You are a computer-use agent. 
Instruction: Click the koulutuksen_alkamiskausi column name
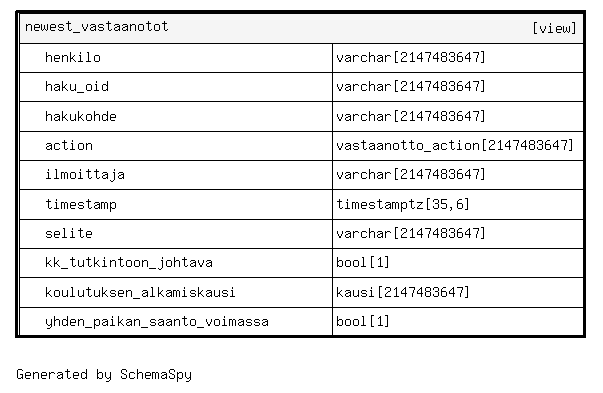pyautogui.click(x=140, y=292)
